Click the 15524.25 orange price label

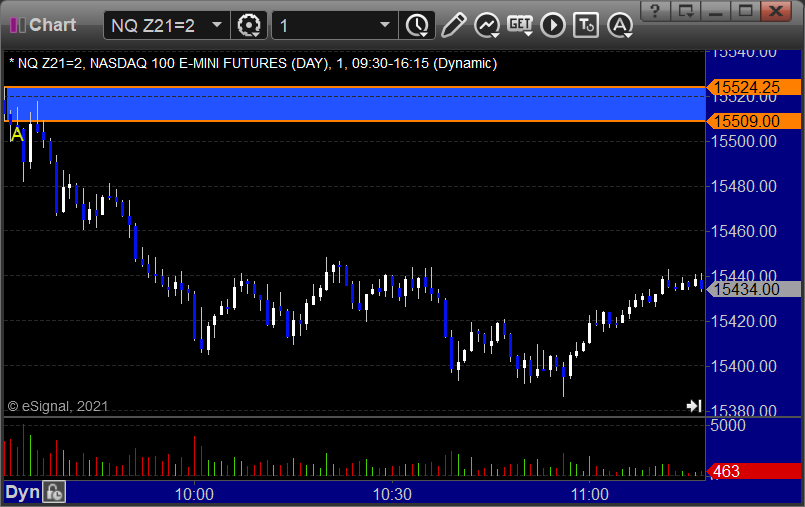753,87
